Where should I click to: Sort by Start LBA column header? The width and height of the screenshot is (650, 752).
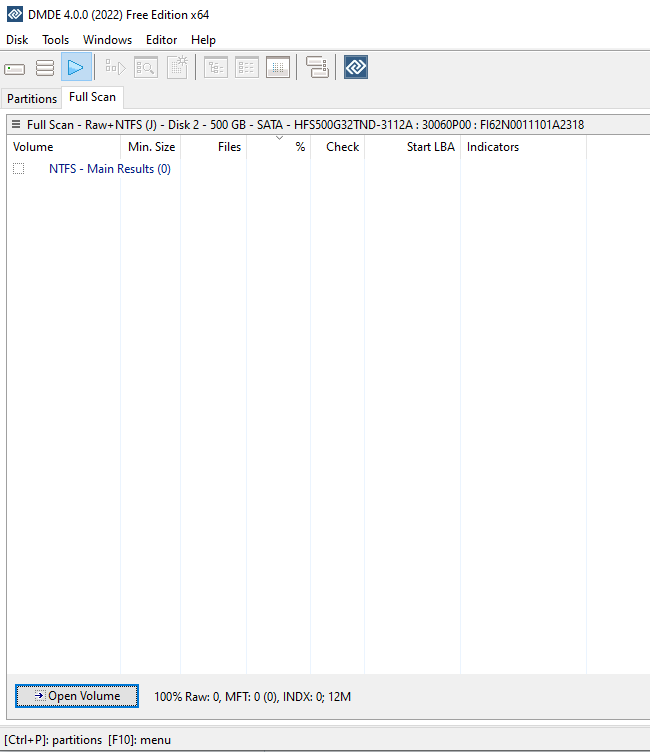click(413, 147)
